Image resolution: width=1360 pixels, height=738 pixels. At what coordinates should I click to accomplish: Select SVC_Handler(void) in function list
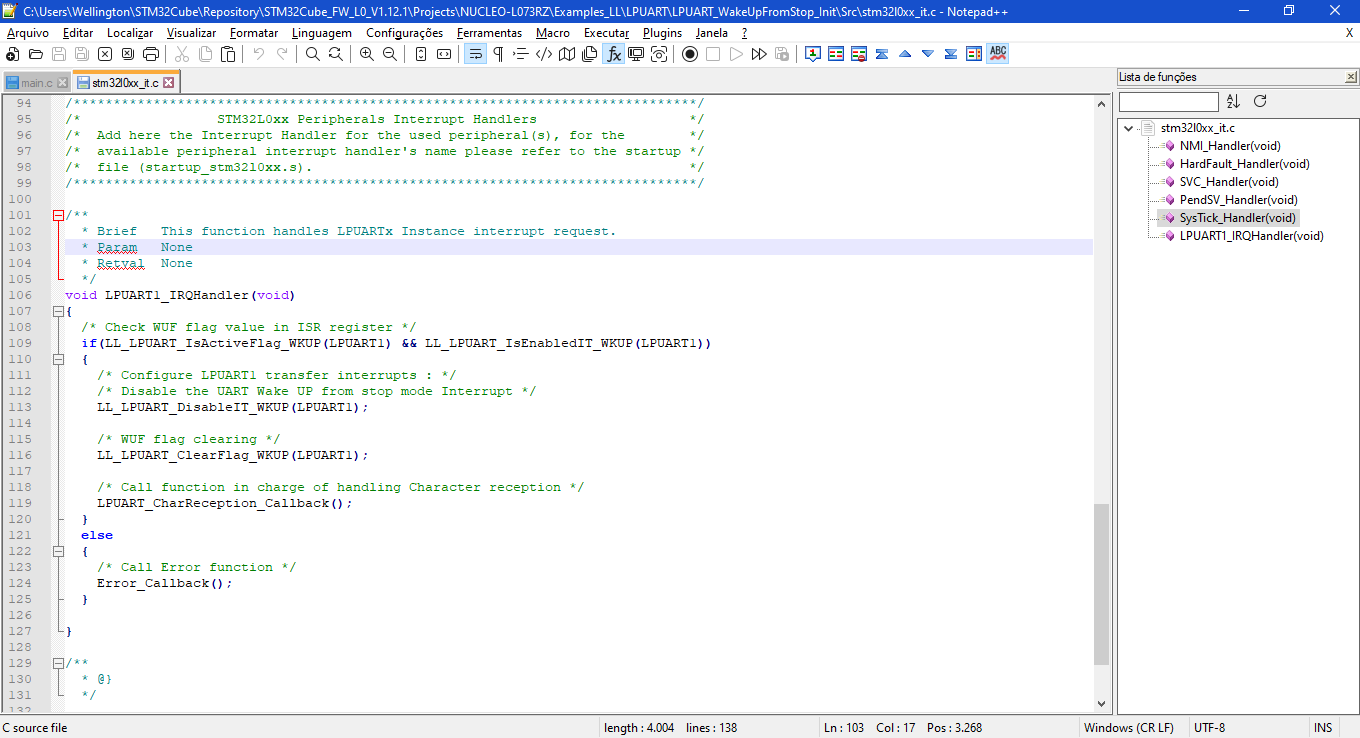pos(1229,182)
